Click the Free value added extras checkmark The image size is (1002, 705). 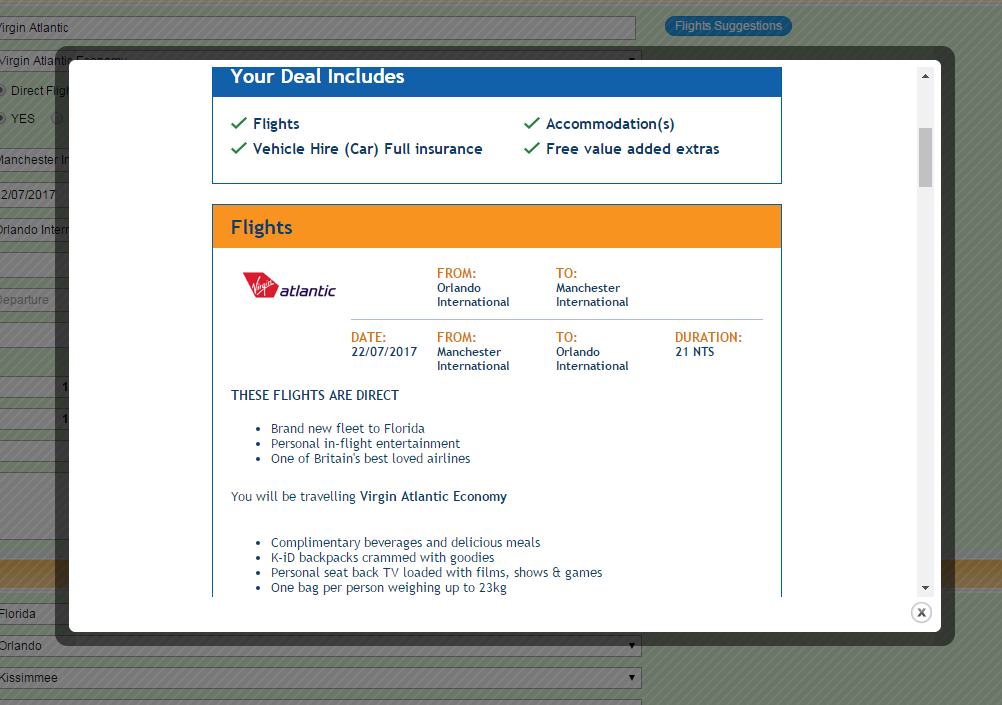(x=532, y=148)
